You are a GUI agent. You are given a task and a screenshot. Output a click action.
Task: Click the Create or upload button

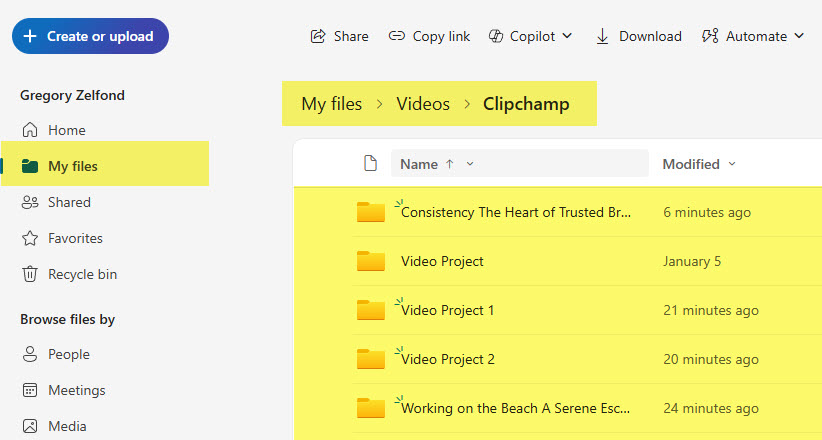click(90, 36)
